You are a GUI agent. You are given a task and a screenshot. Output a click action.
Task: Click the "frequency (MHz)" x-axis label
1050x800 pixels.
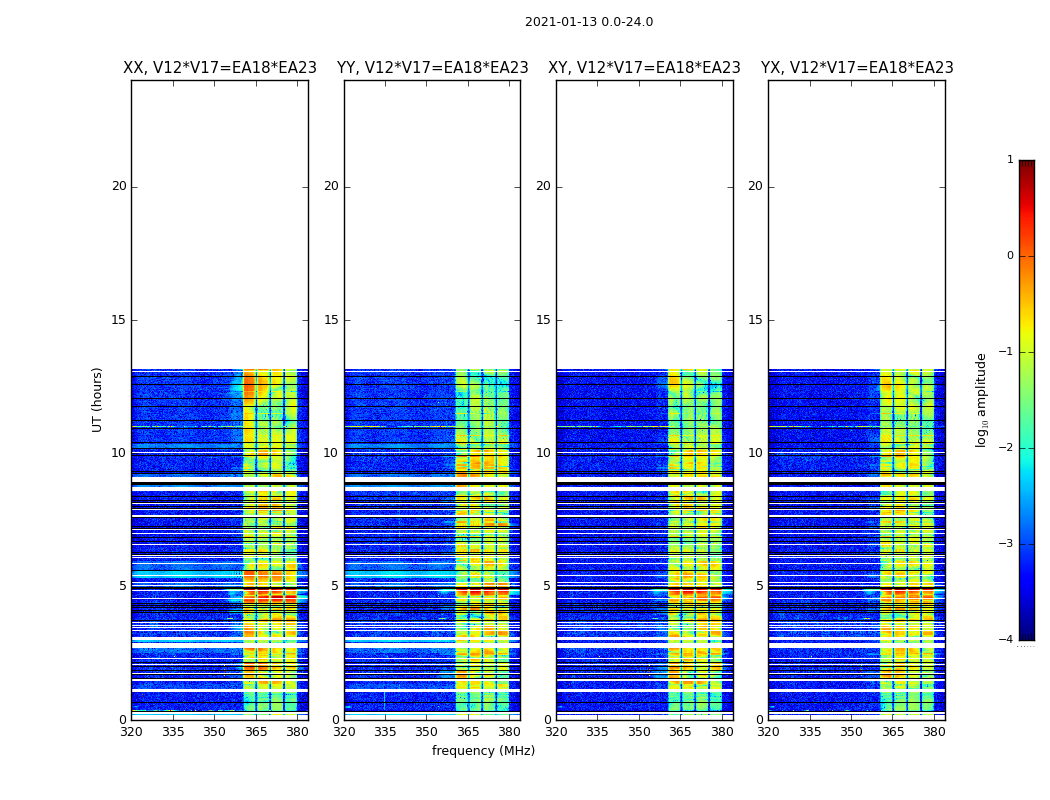click(x=483, y=751)
